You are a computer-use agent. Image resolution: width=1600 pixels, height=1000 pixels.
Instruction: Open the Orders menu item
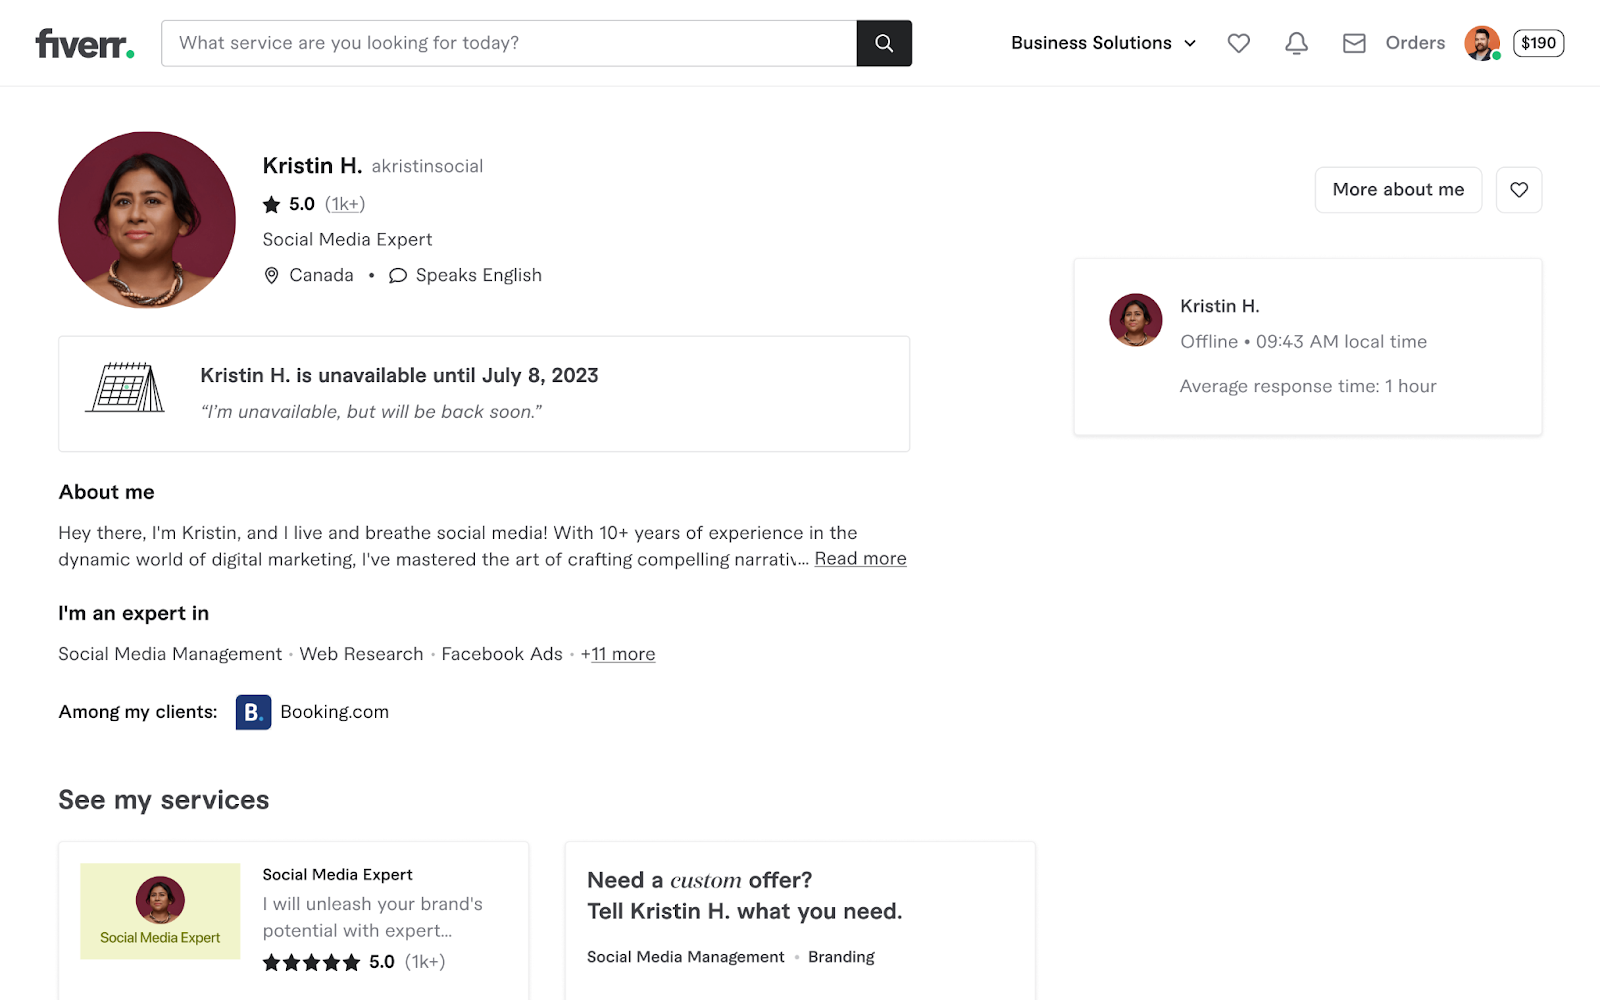click(x=1414, y=43)
